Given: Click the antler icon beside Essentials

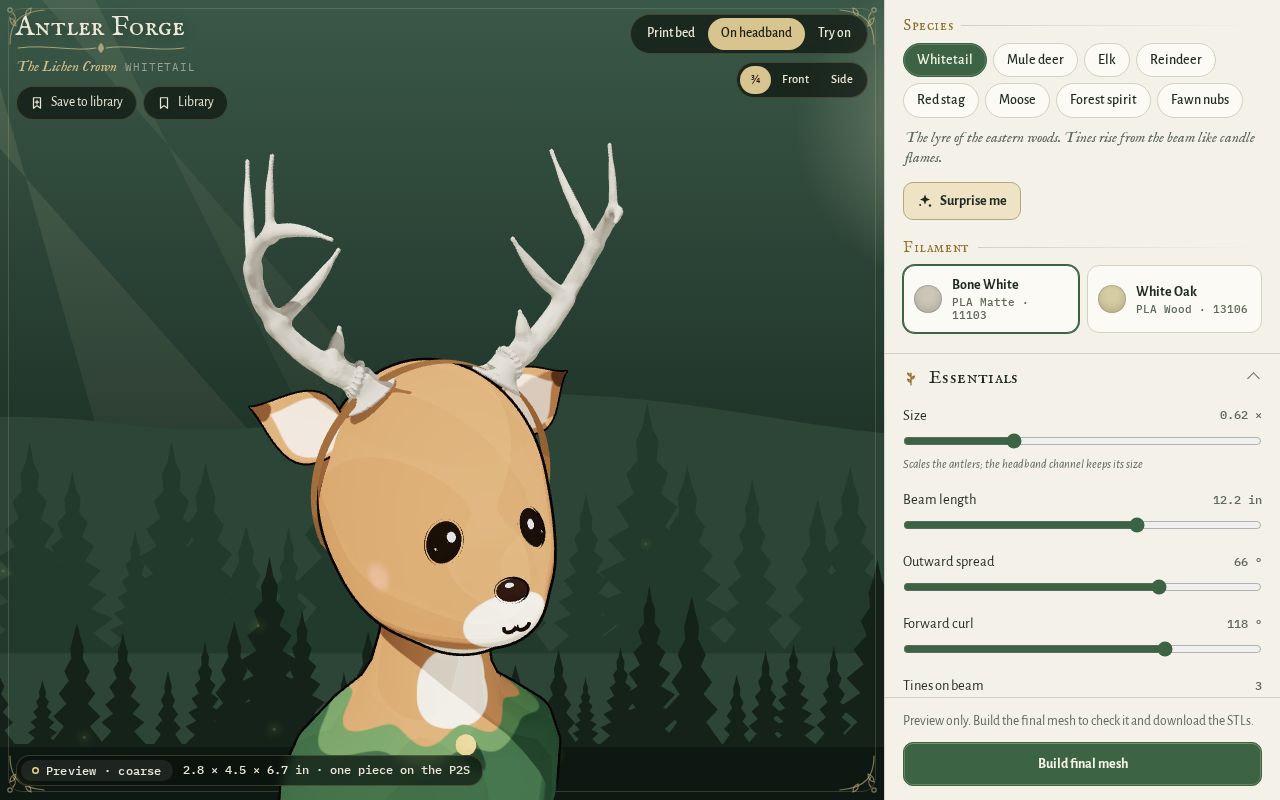Looking at the screenshot, I should [911, 378].
